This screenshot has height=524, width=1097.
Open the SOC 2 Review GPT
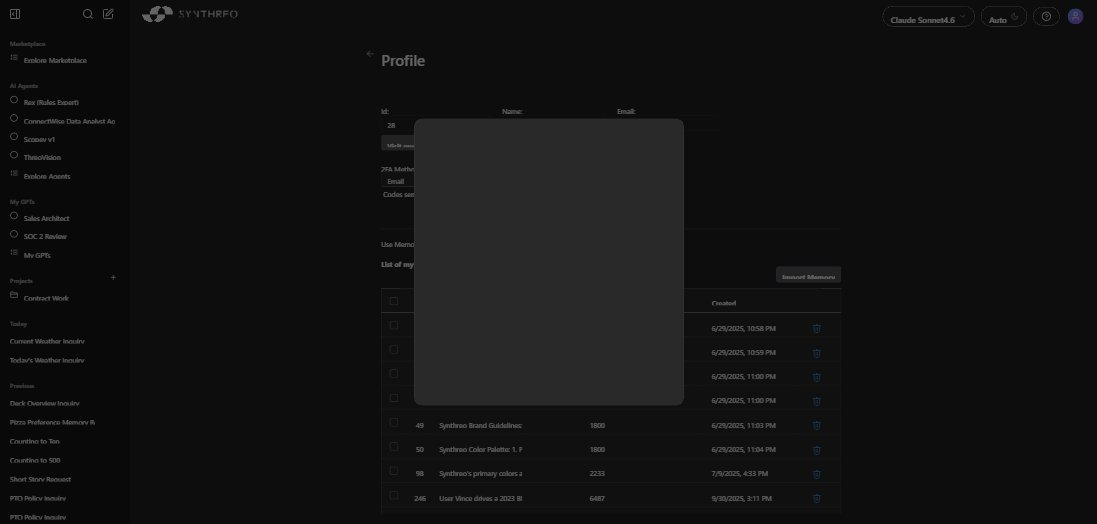[45, 236]
